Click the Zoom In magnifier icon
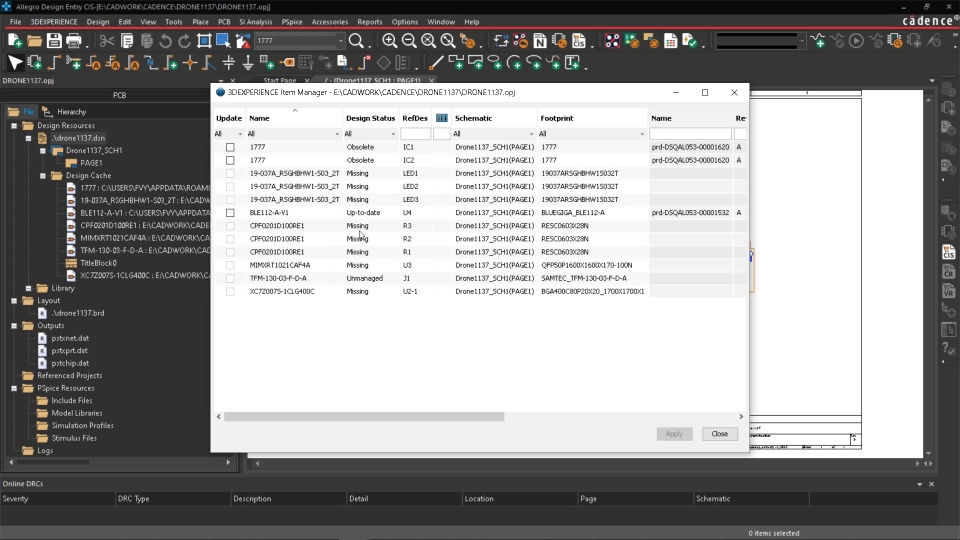 pyautogui.click(x=389, y=41)
